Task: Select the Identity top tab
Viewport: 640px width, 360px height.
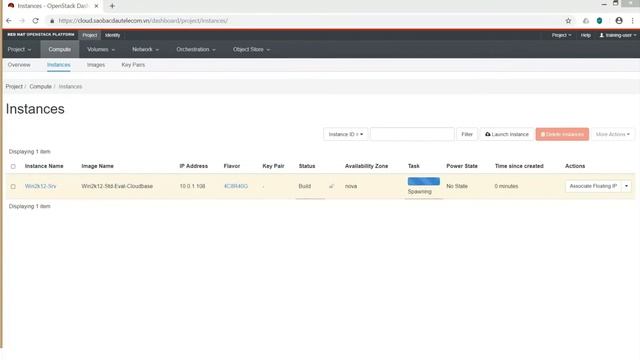Action: point(112,35)
